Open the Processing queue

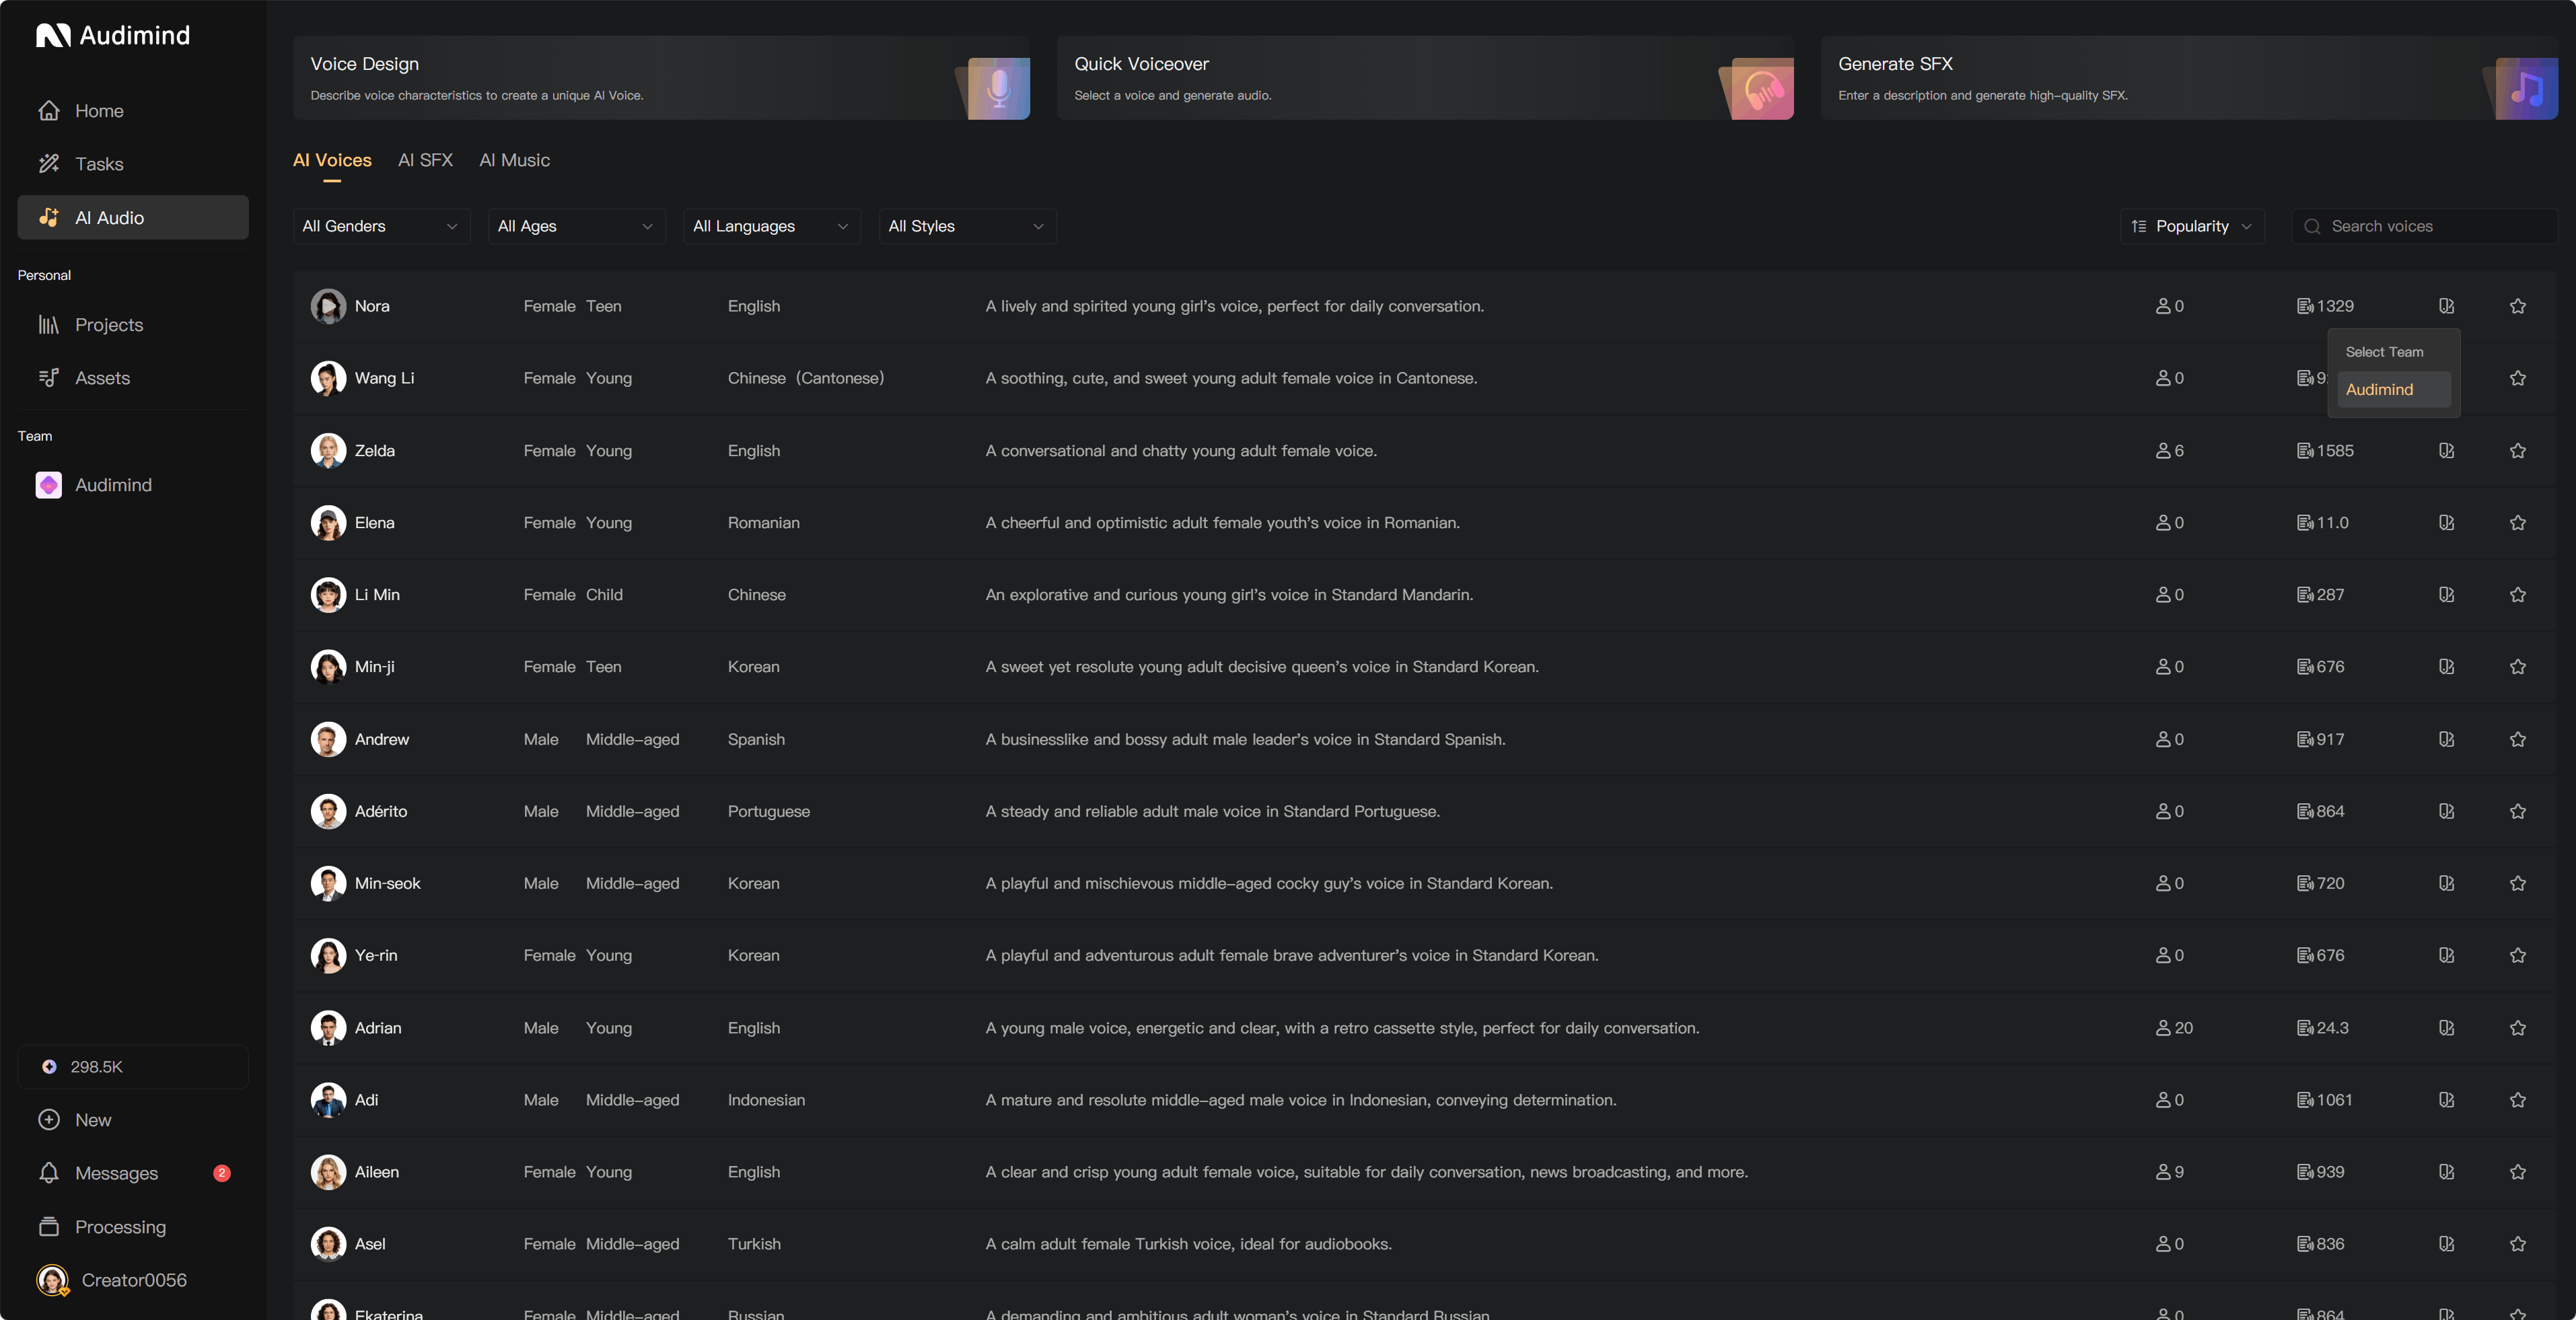pos(133,1227)
